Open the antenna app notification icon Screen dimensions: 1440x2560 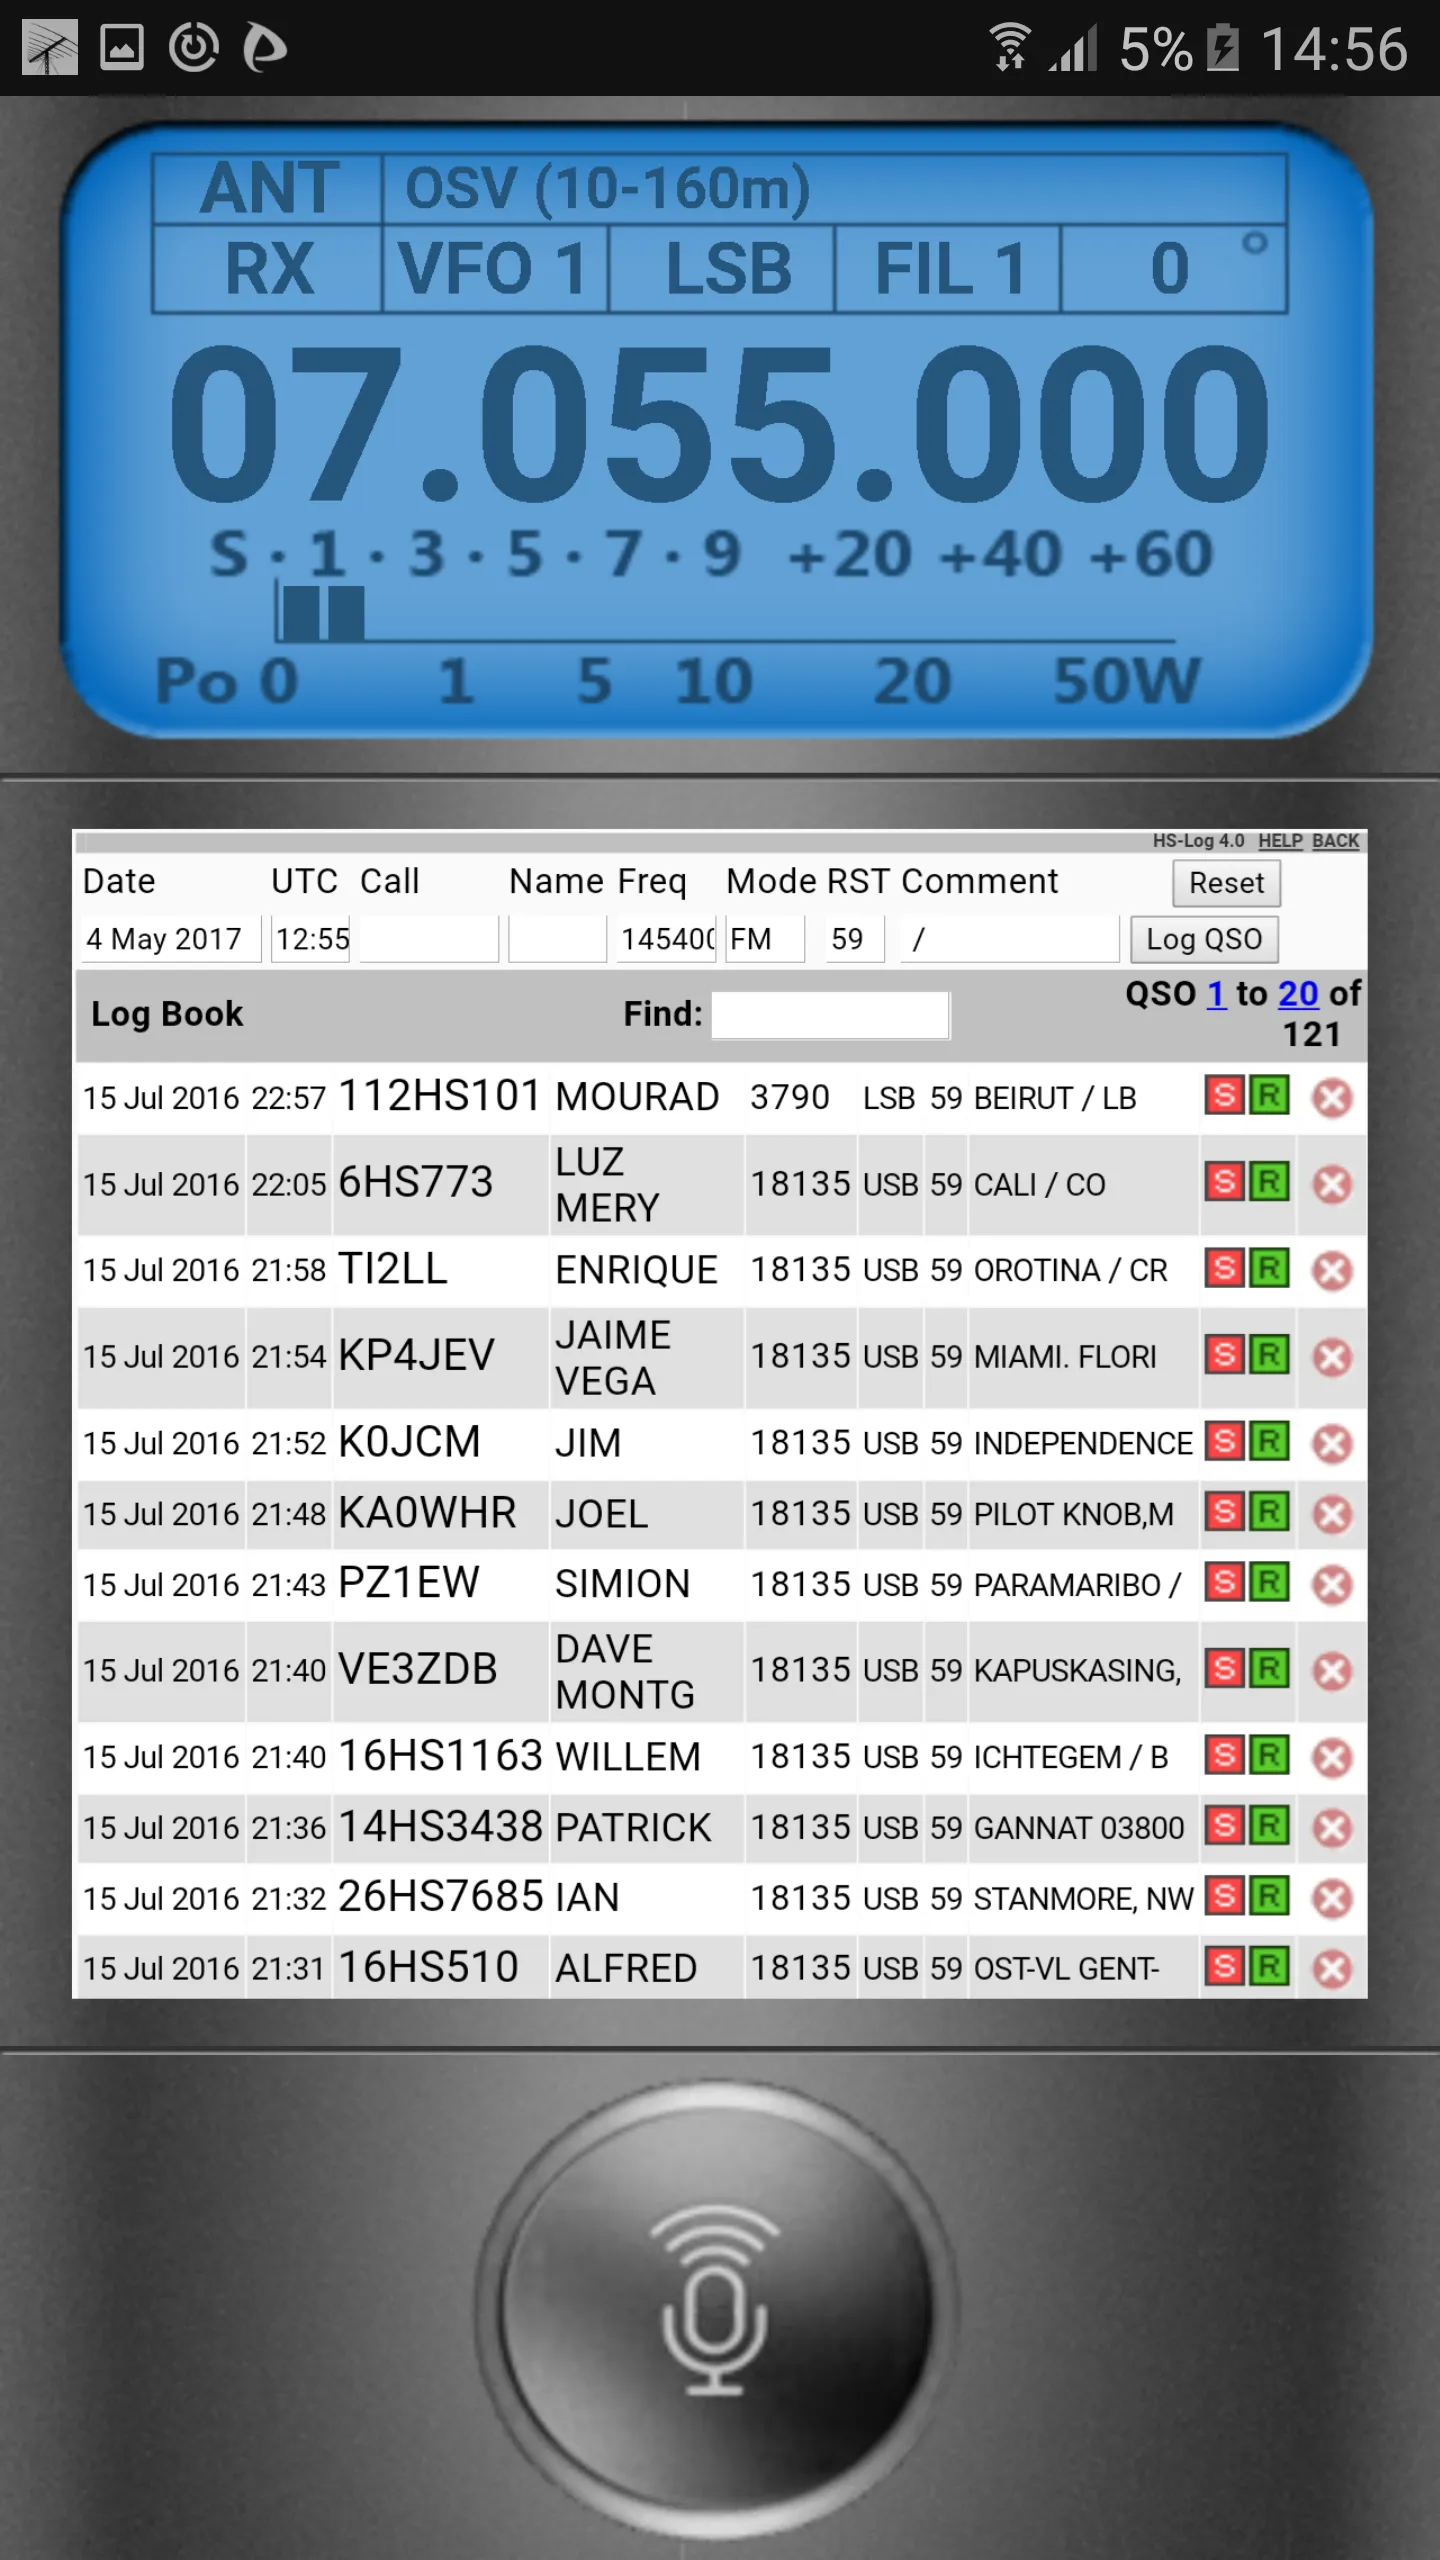click(x=50, y=47)
